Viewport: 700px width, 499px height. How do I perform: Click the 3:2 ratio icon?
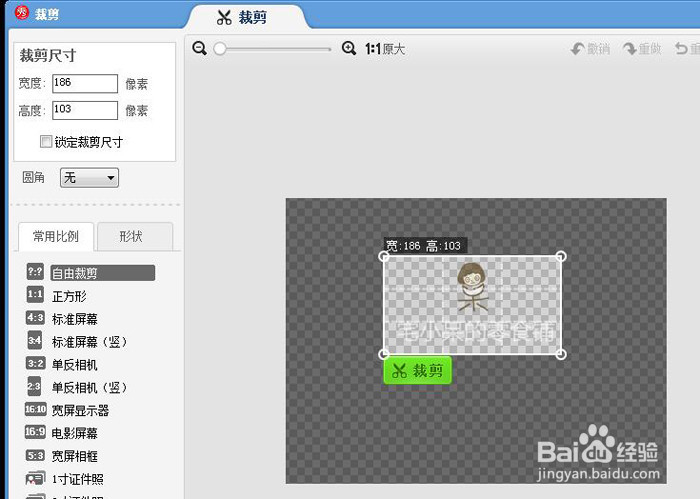(x=35, y=363)
